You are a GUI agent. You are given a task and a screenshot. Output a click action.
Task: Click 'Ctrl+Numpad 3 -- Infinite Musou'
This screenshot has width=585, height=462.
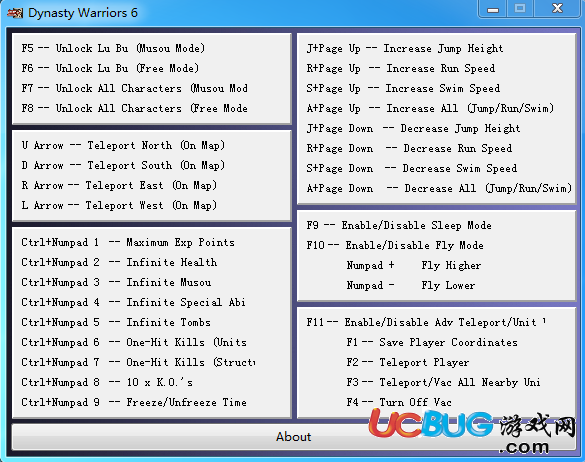pyautogui.click(x=116, y=282)
